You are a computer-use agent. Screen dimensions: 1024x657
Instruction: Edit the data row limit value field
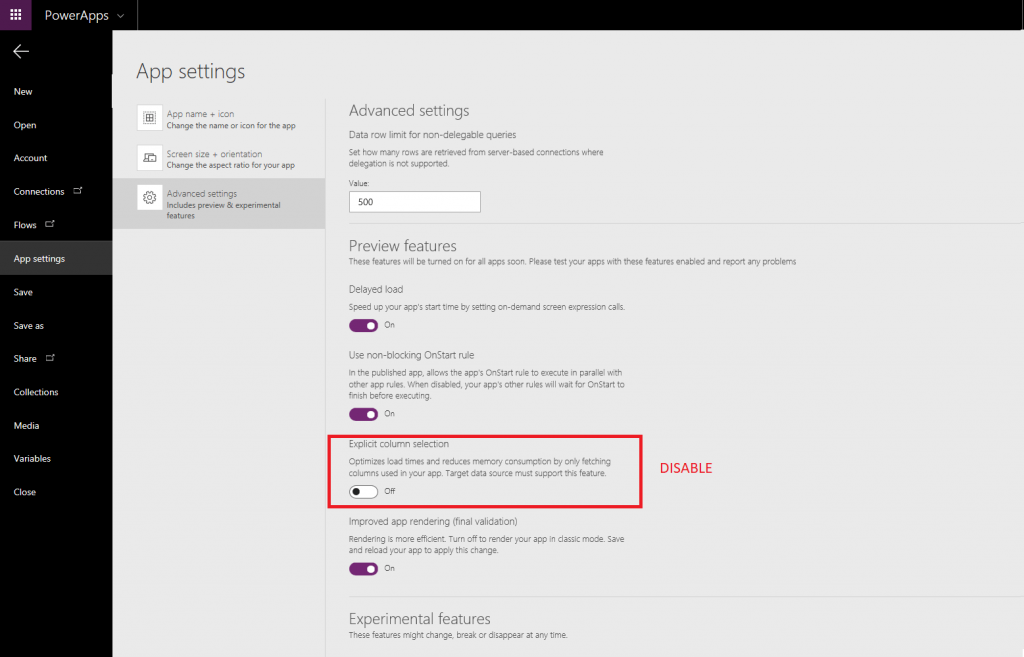coord(414,201)
